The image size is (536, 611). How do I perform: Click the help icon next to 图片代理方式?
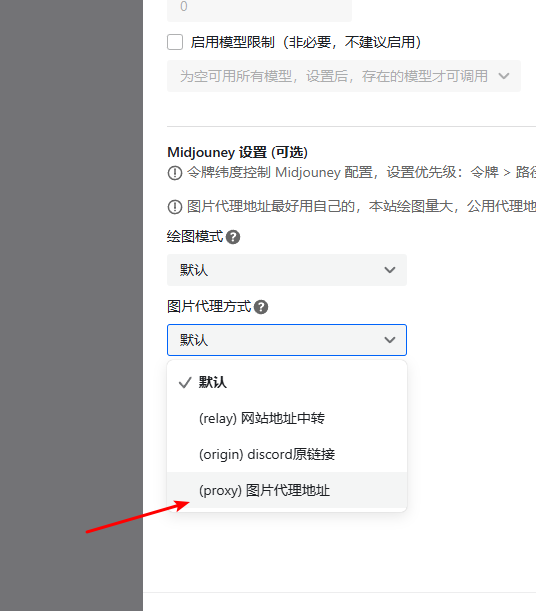[x=261, y=307]
